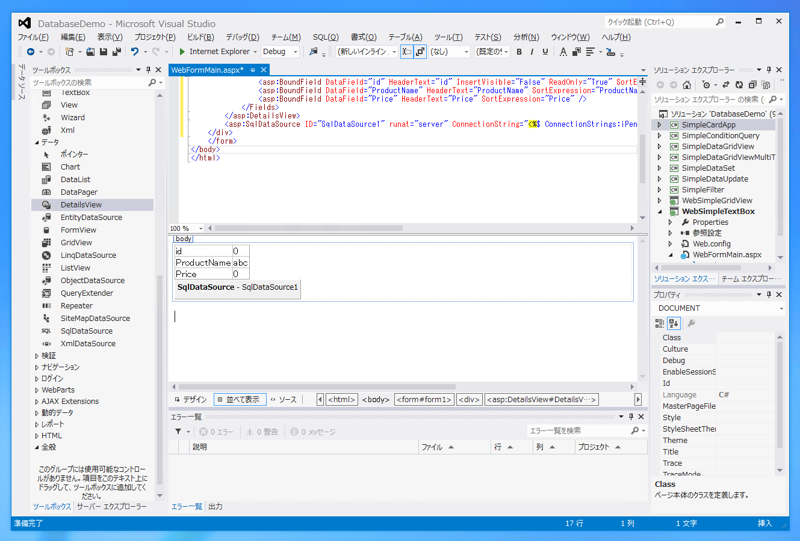Click the toolbox search input field
The image size is (800, 541).
89,83
